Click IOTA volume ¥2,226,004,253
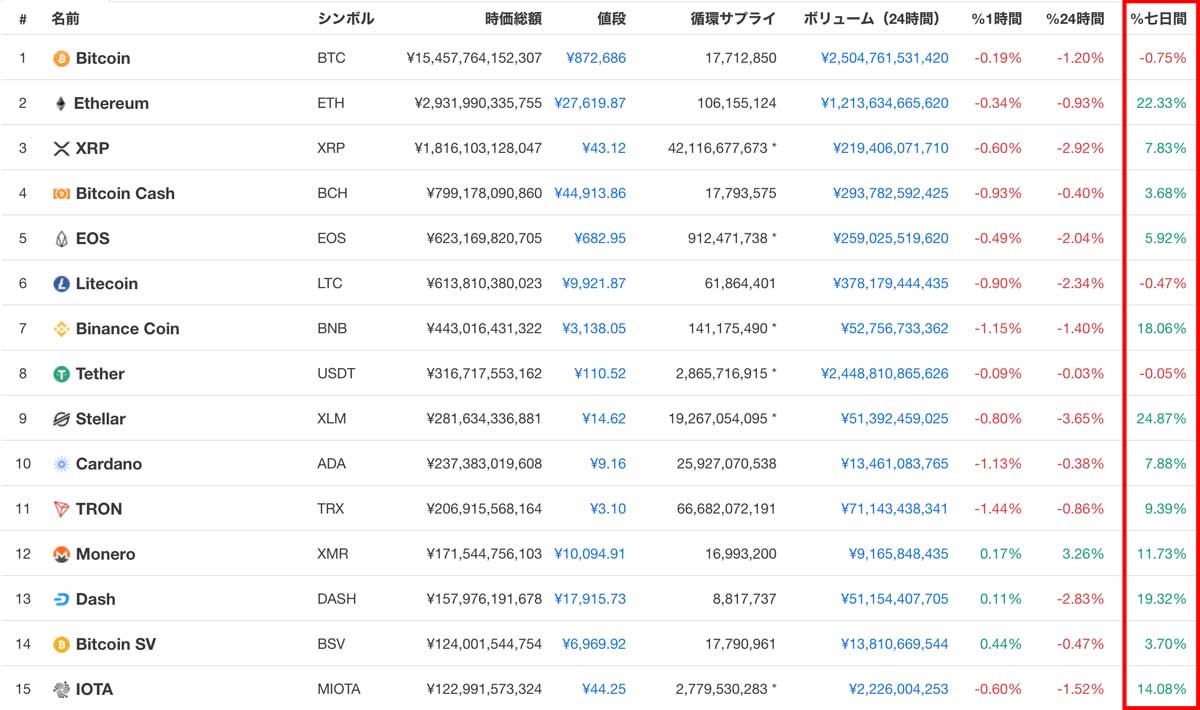This screenshot has height=710, width=1200. click(899, 689)
